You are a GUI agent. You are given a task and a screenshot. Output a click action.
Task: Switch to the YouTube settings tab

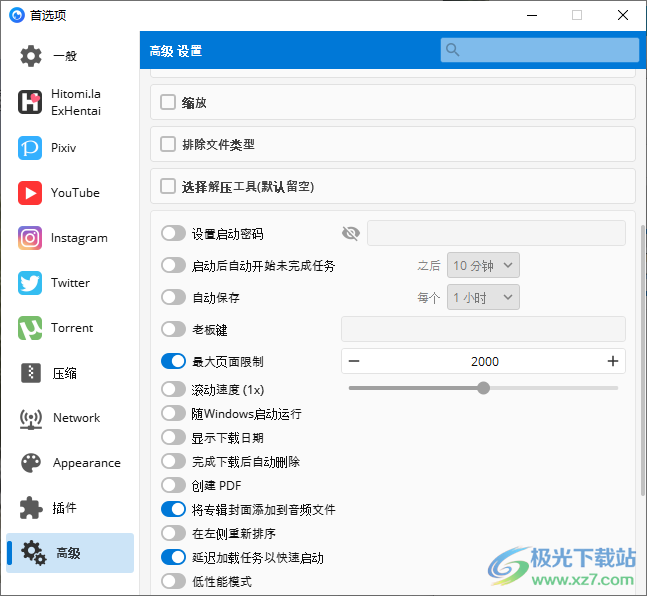click(75, 193)
